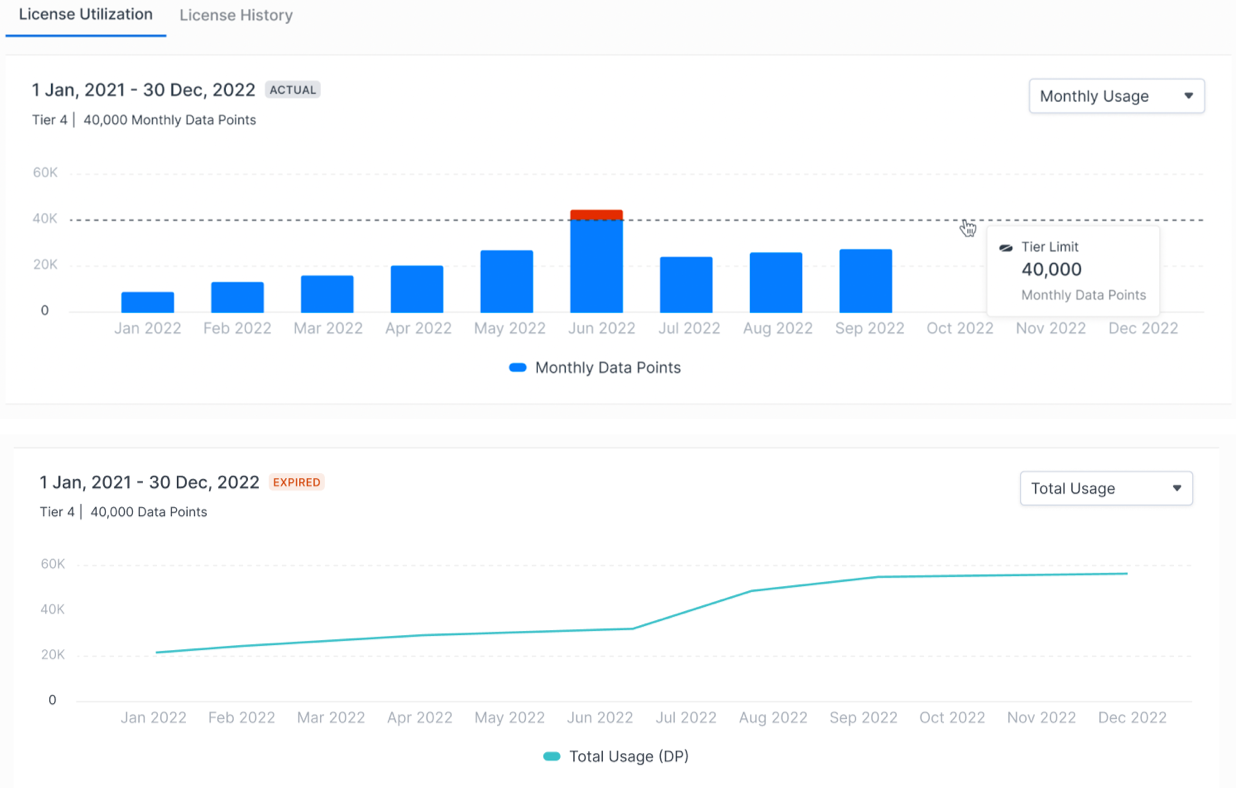Image resolution: width=1236 pixels, height=788 pixels.
Task: Toggle the Total Usage (DP) legend swatch
Action: pyautogui.click(x=552, y=757)
